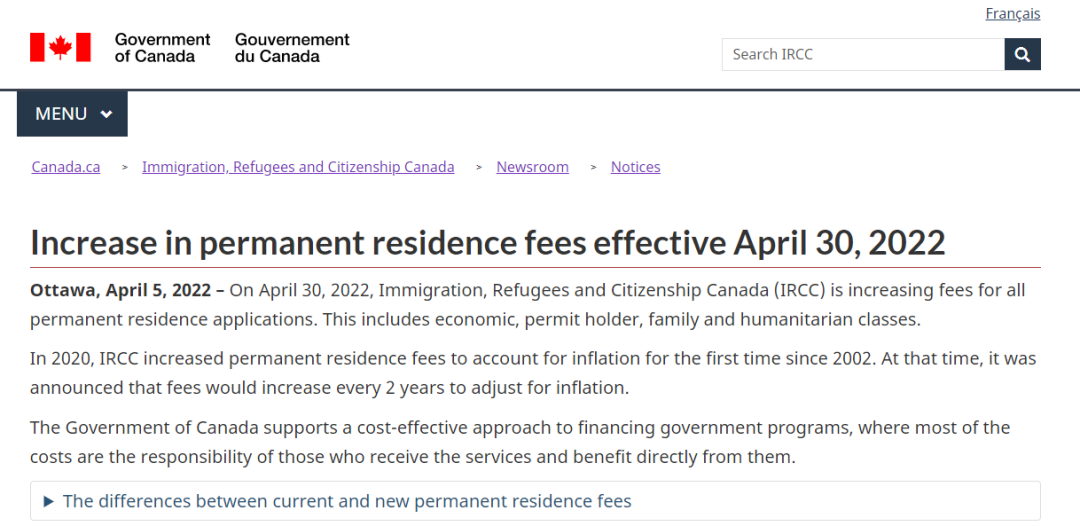Viewport: 1080px width, 526px height.
Task: Navigate to the Newsroom breadcrumb
Action: coord(532,167)
